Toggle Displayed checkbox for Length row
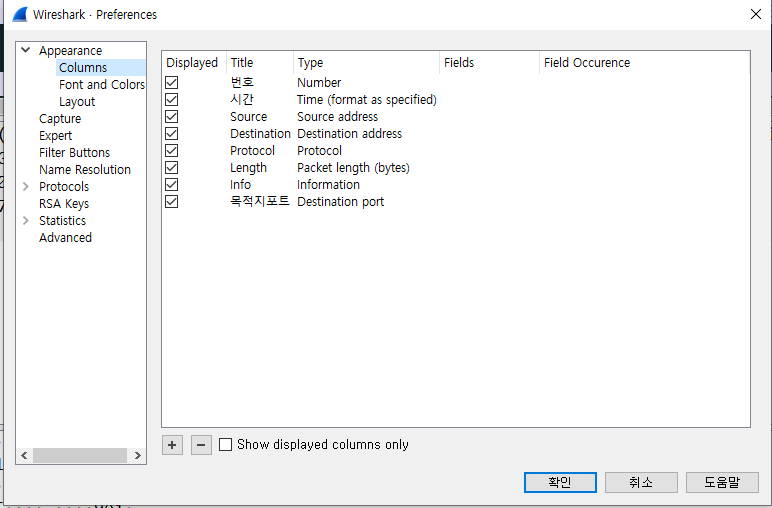Image resolution: width=772 pixels, height=508 pixels. [x=171, y=167]
